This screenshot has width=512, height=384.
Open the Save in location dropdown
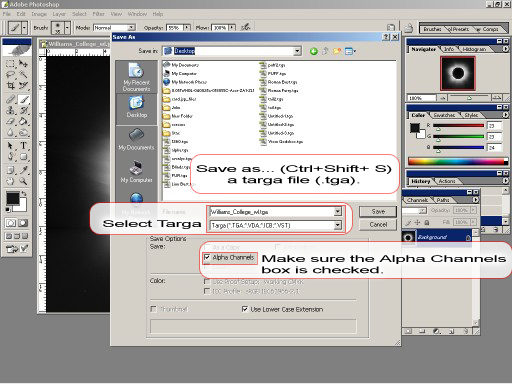click(x=297, y=51)
